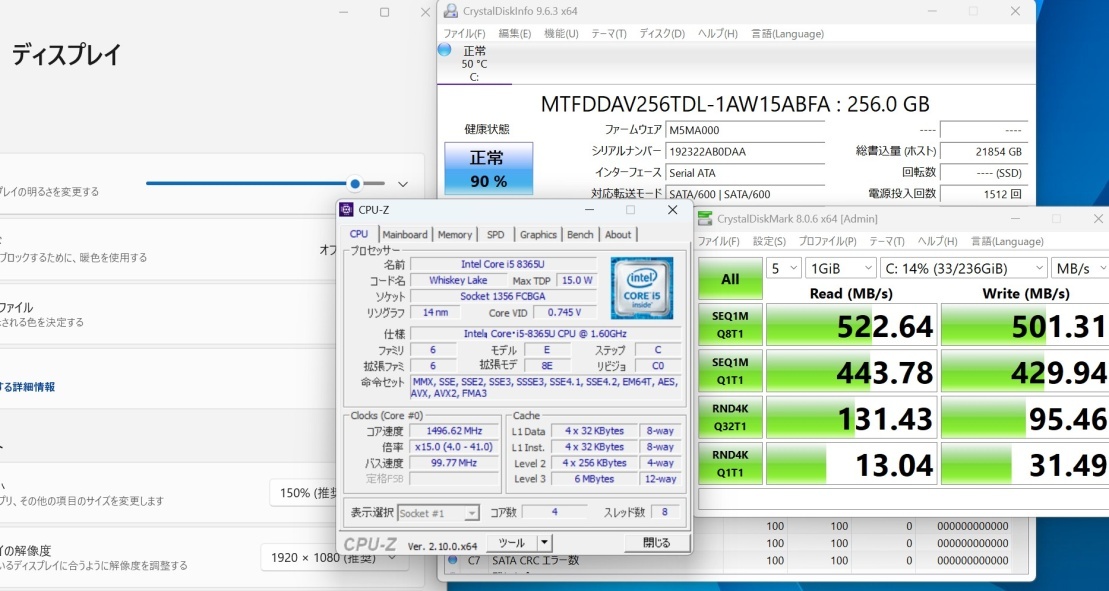Open the Bench tab in CPU-Z

[x=580, y=235]
